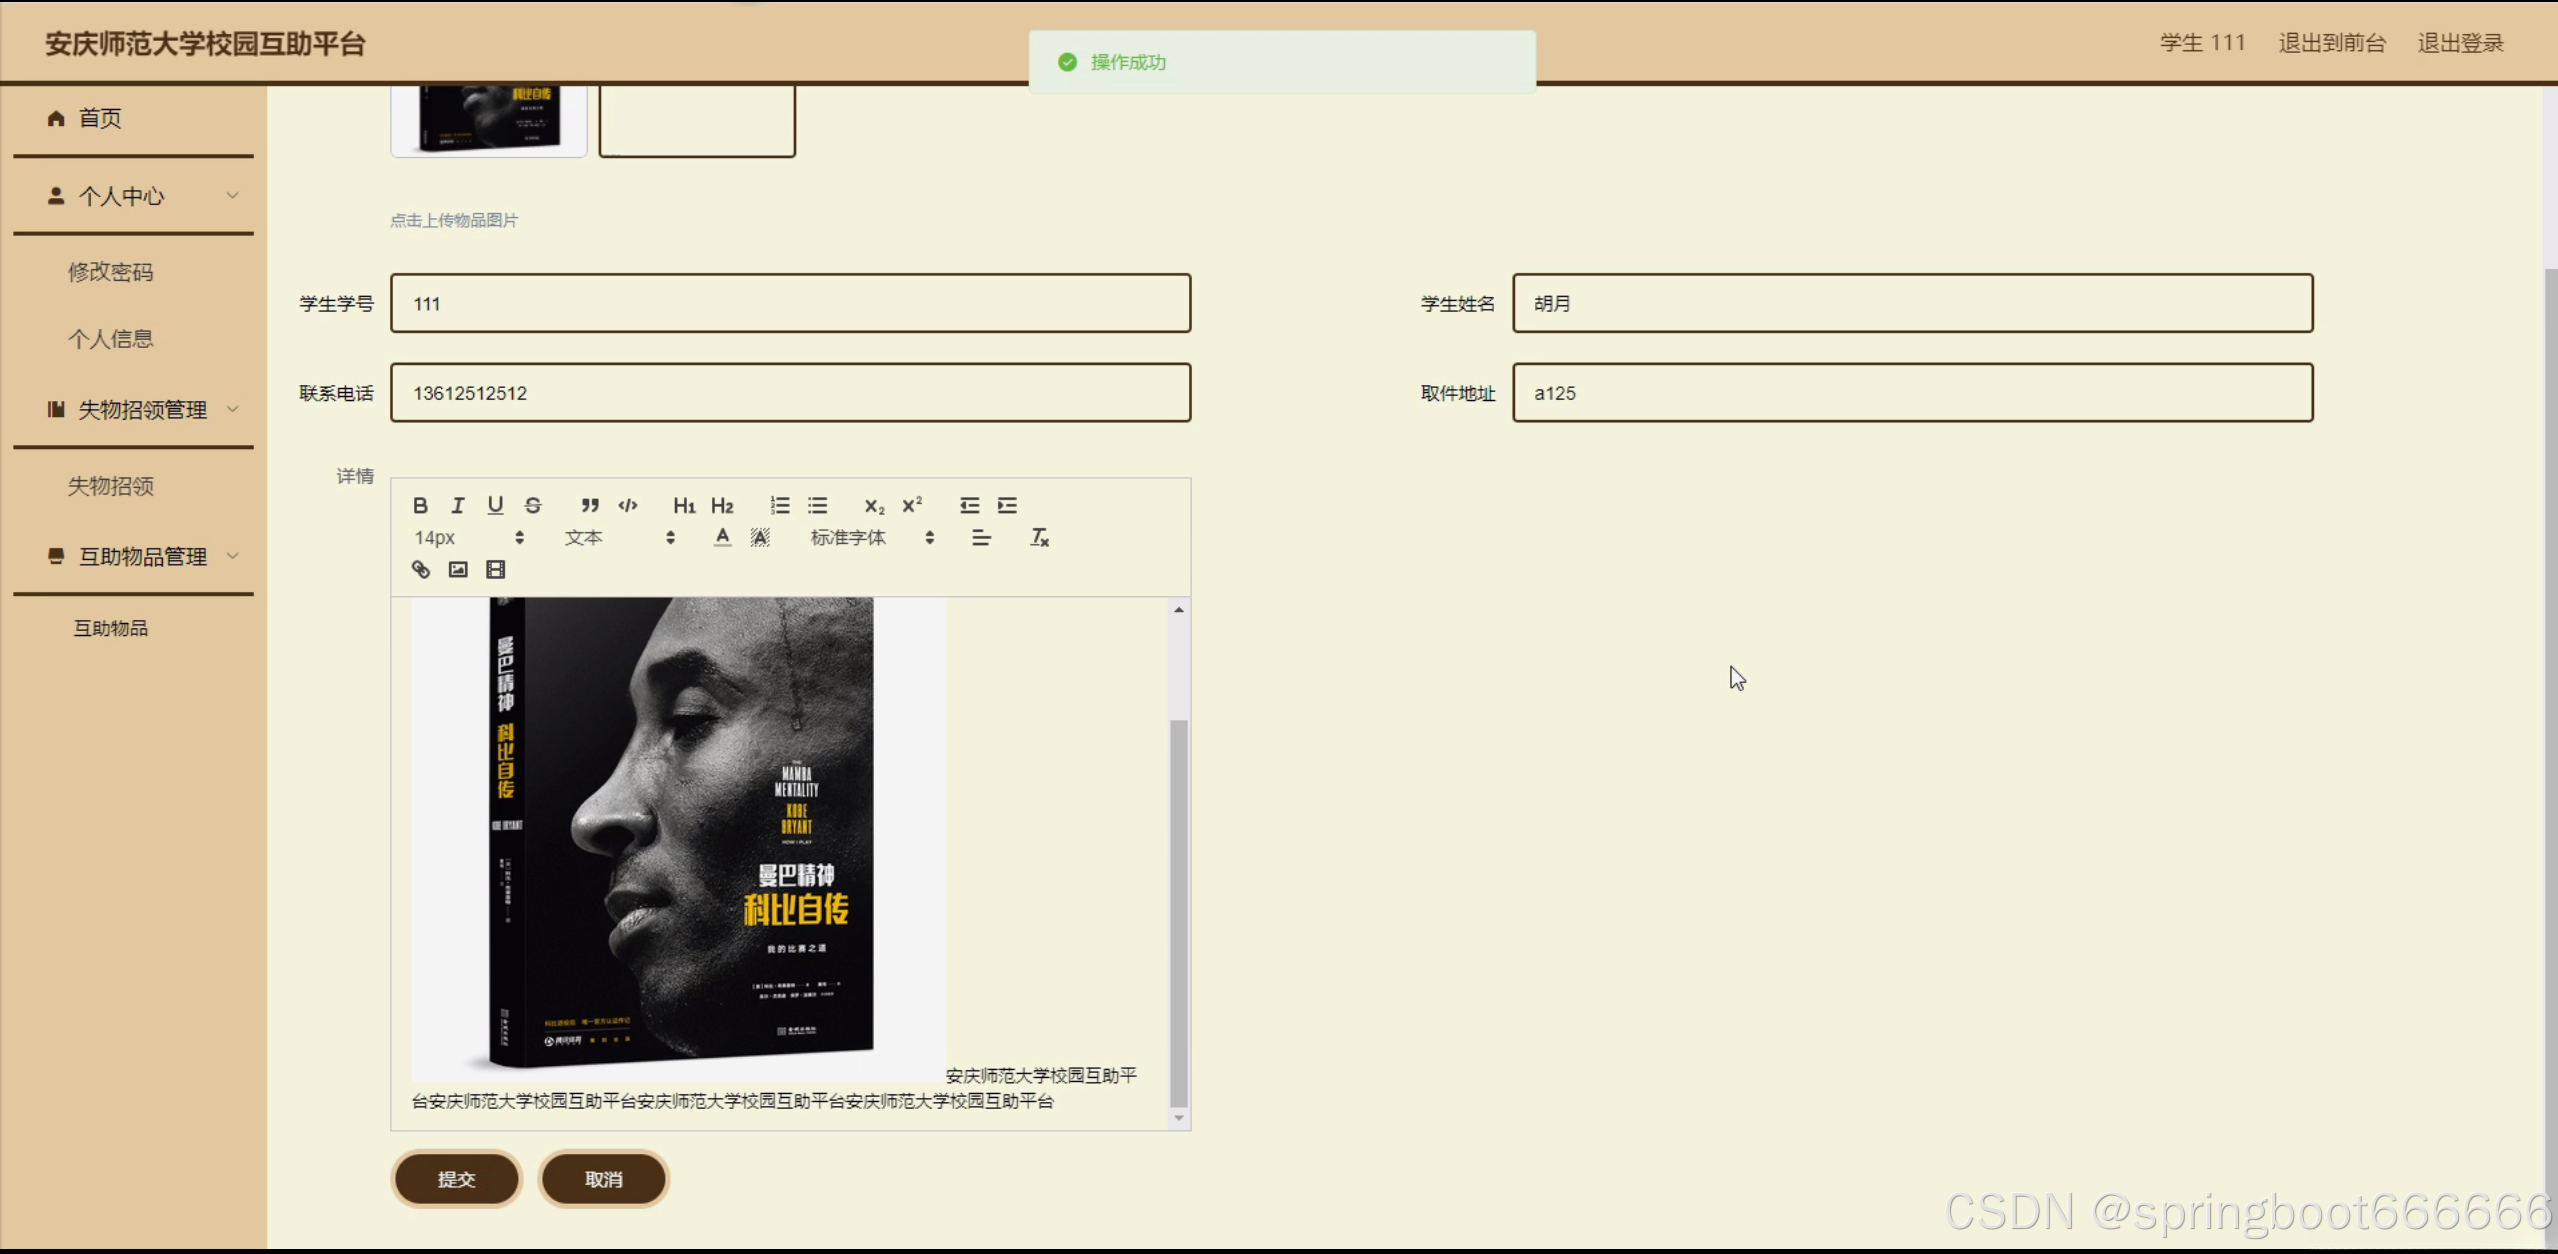
Task: Click the 取件地址 input field
Action: tap(1911, 393)
